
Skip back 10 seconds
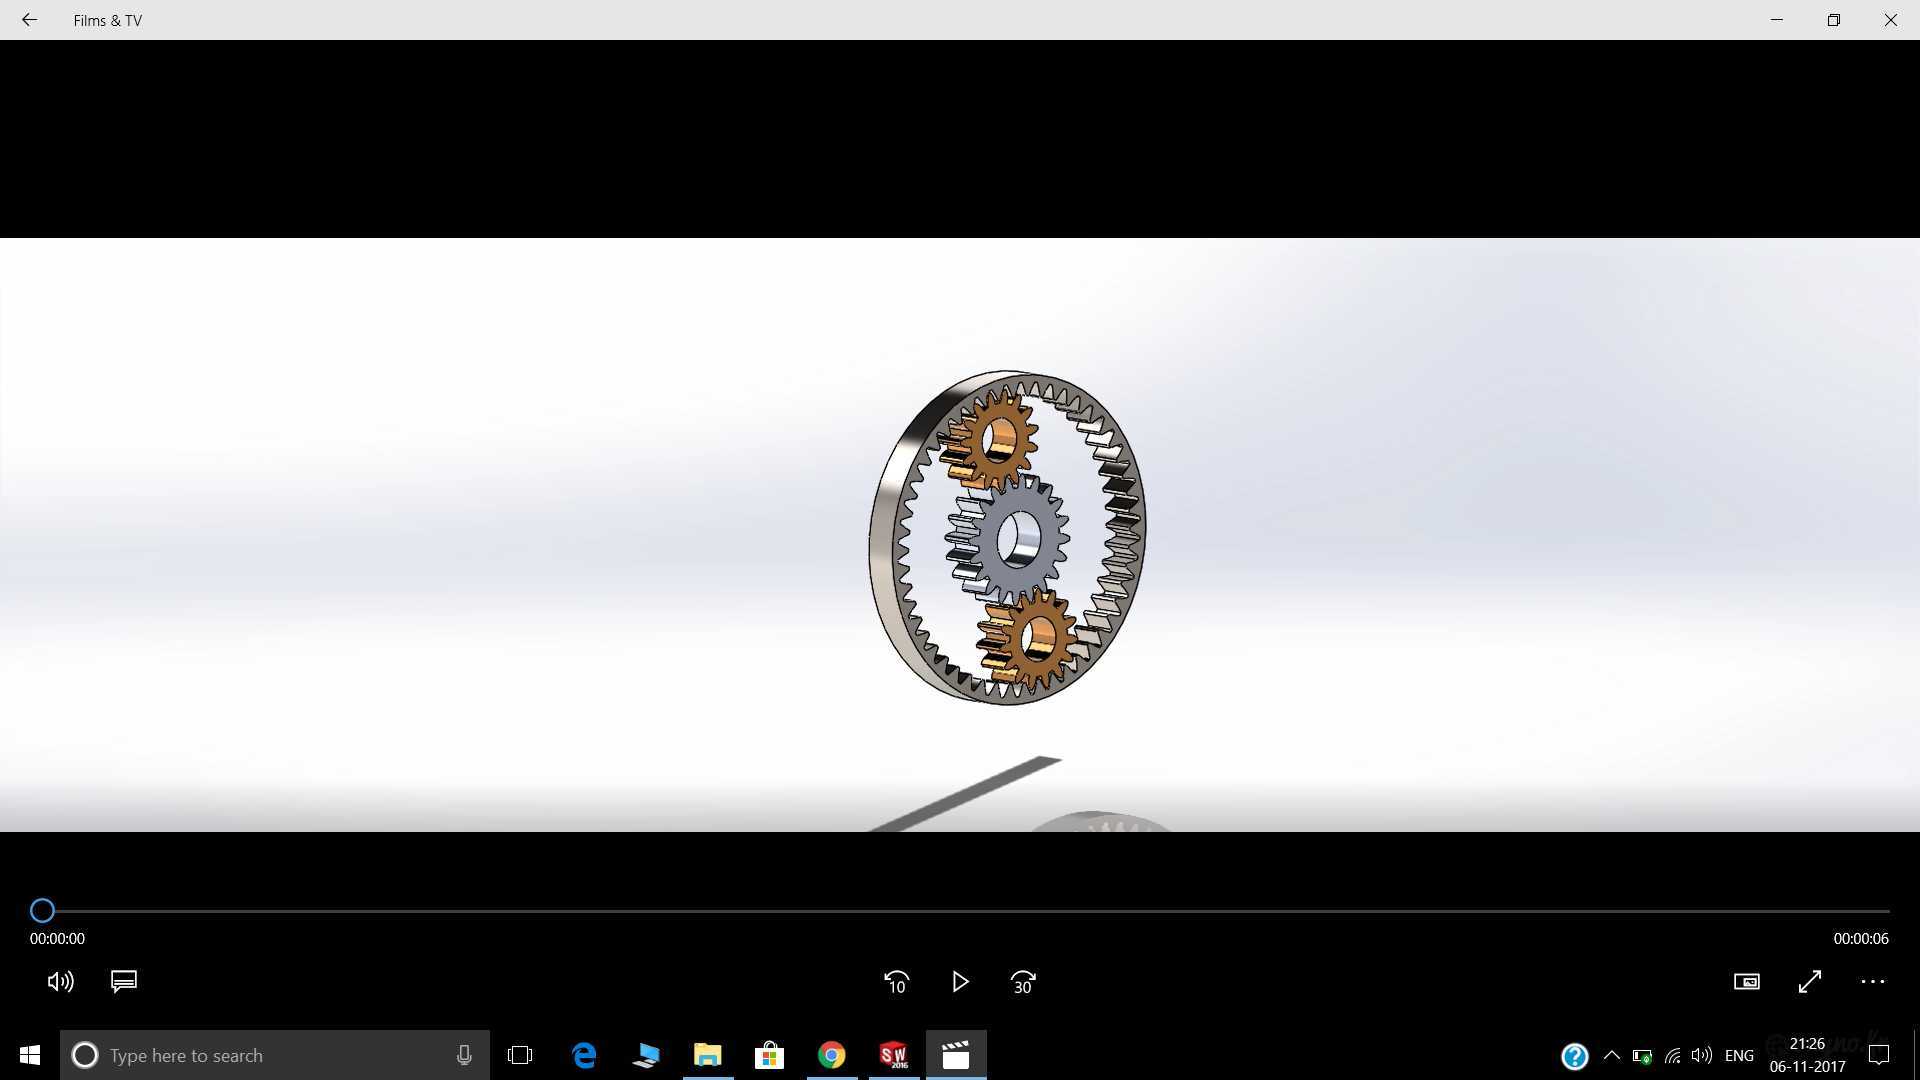[x=896, y=982]
